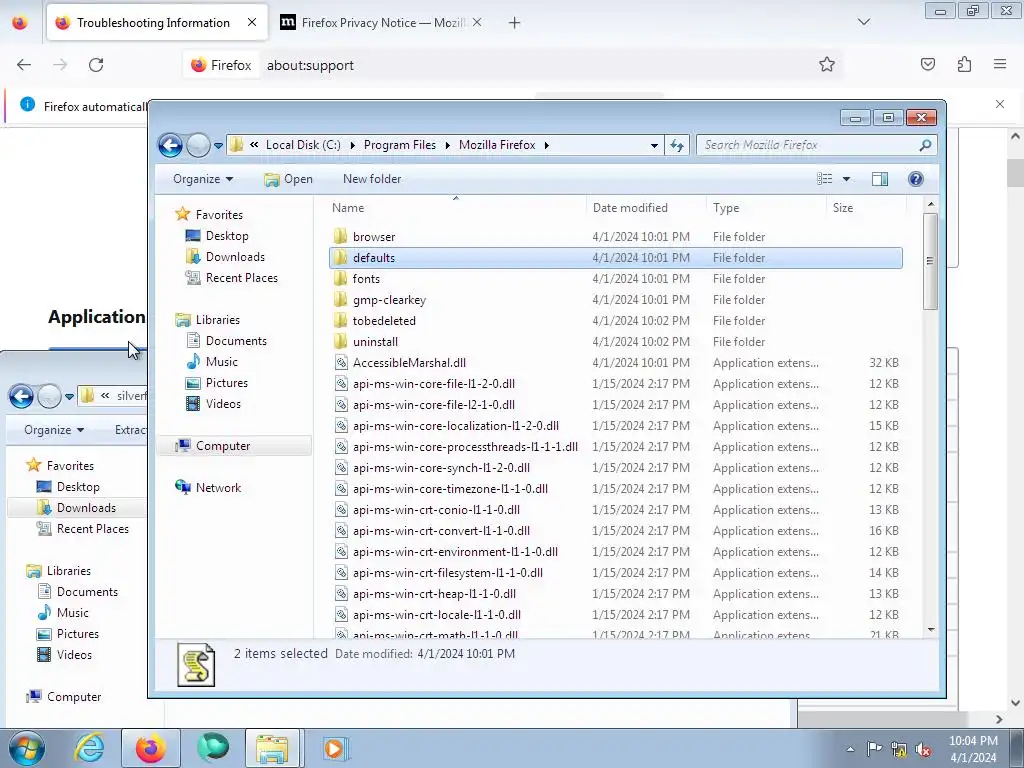The image size is (1024, 768).
Task: Click the file list vertical scrollbar thumb
Action: coord(930,261)
